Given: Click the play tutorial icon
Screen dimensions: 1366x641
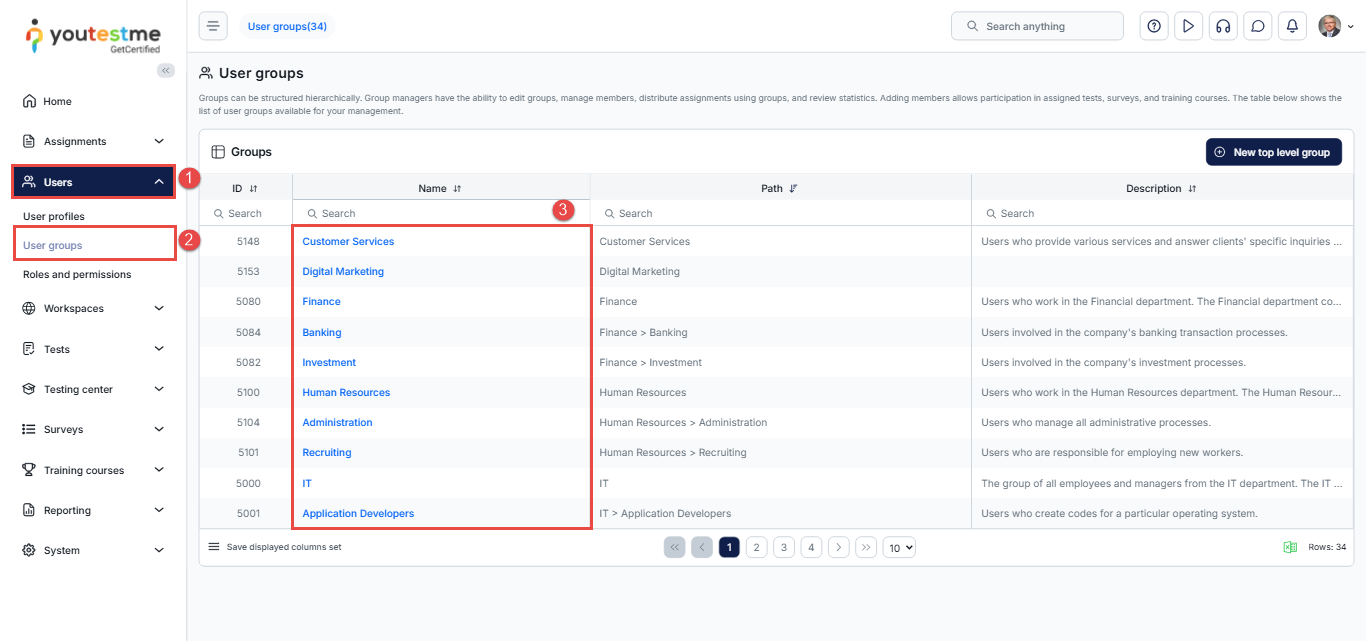Looking at the screenshot, I should click(x=1188, y=26).
